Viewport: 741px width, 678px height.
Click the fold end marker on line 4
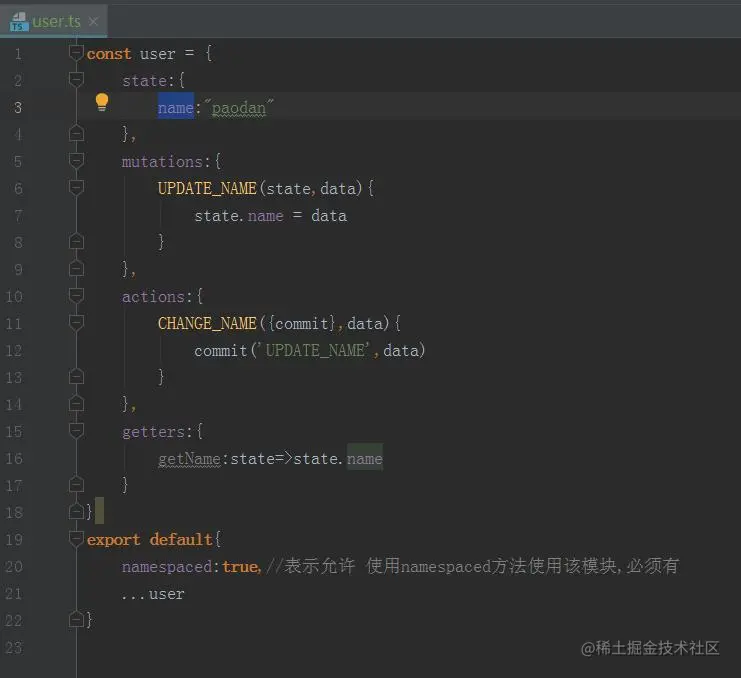click(x=76, y=134)
